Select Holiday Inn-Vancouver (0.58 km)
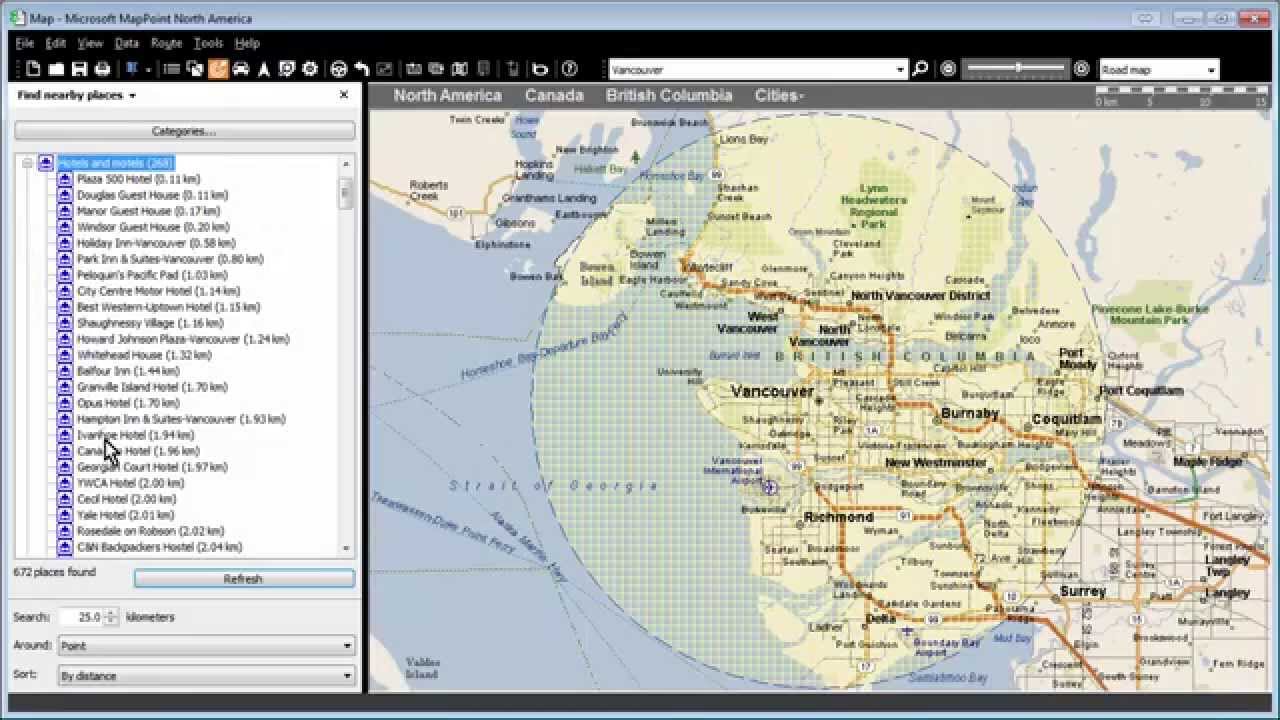This screenshot has width=1280, height=720. tap(156, 243)
